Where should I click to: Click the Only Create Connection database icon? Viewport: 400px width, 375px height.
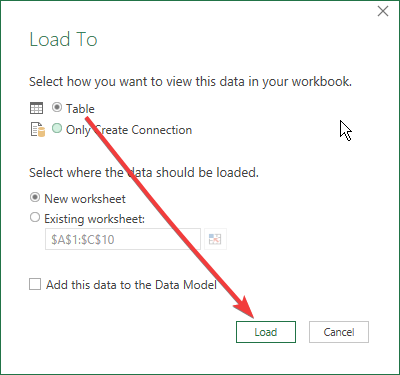click(38, 130)
